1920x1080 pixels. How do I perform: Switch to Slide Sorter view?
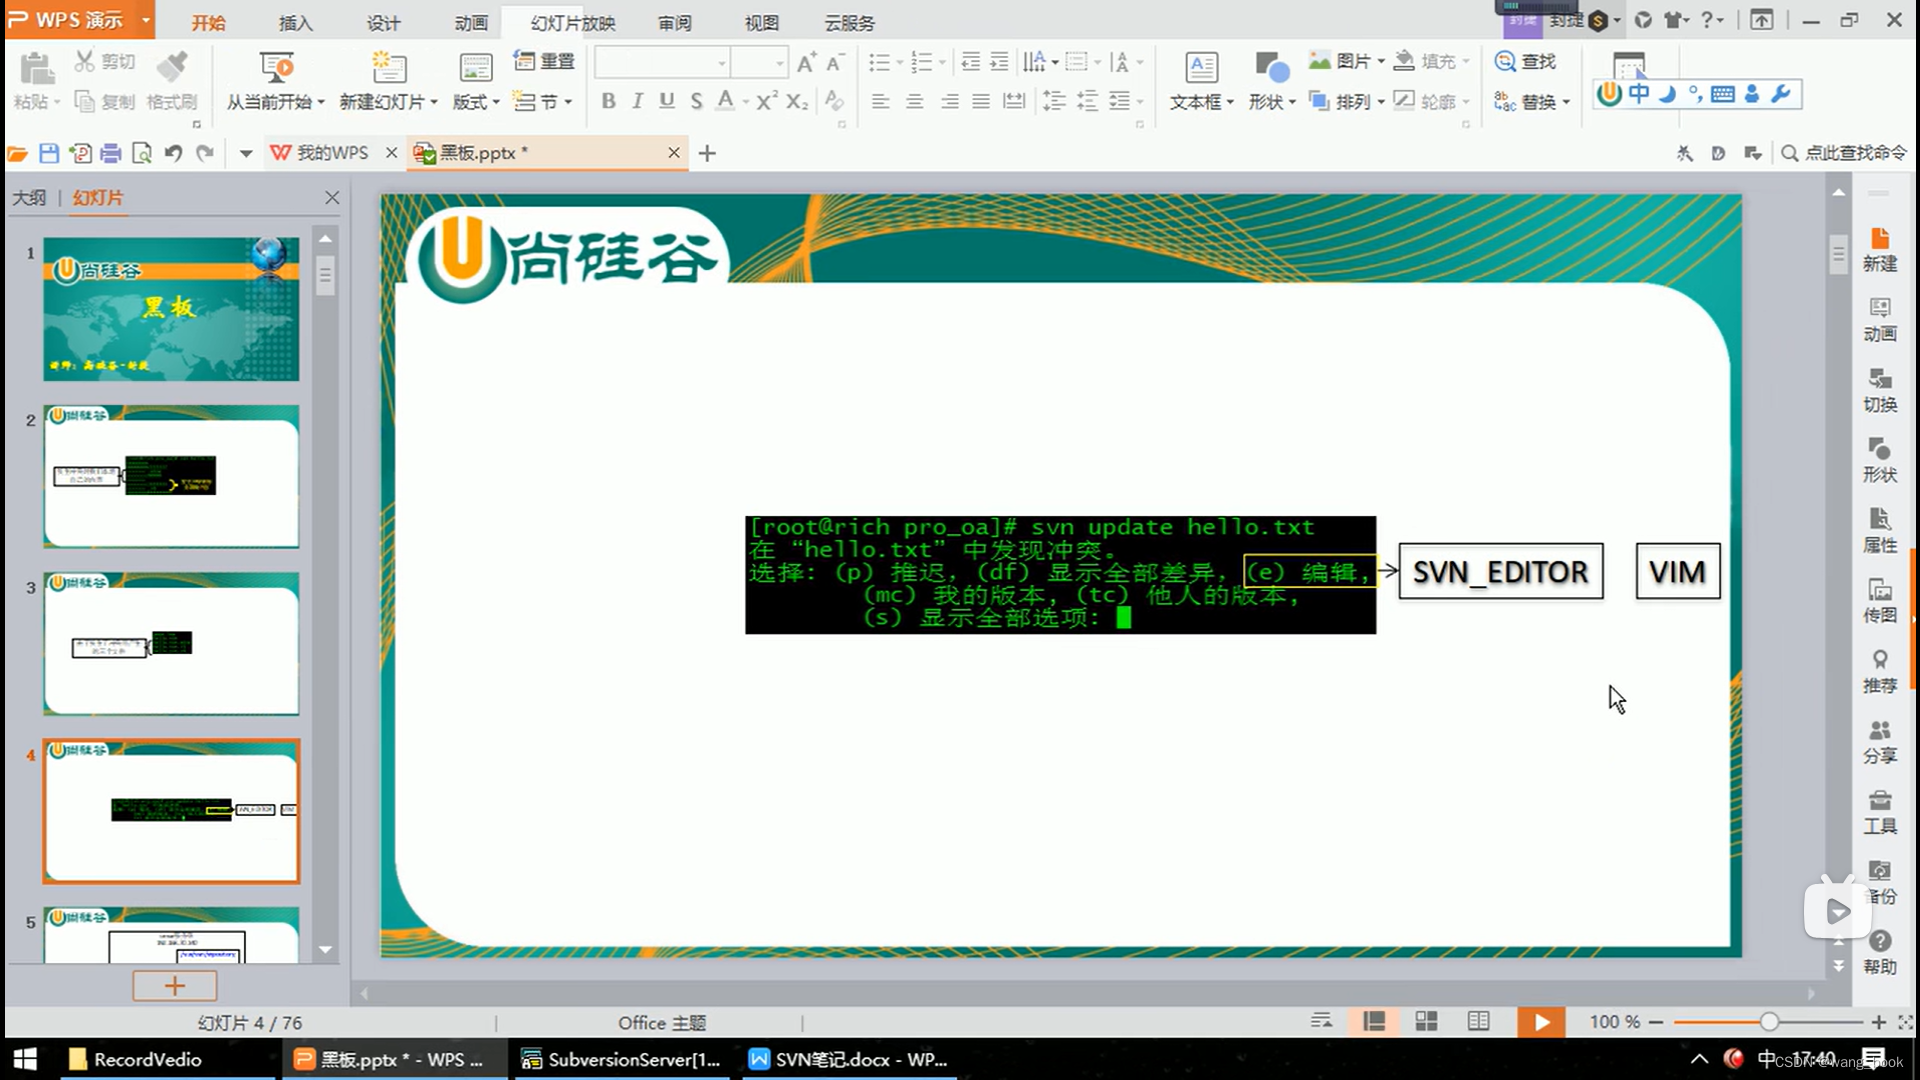pyautogui.click(x=1426, y=1021)
